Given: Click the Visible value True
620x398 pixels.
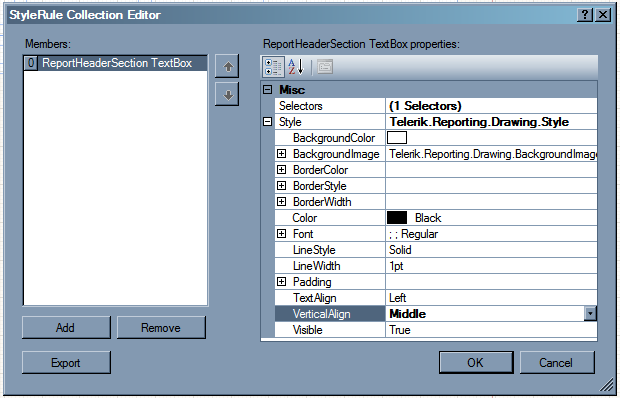Looking at the screenshot, I should point(399,330).
